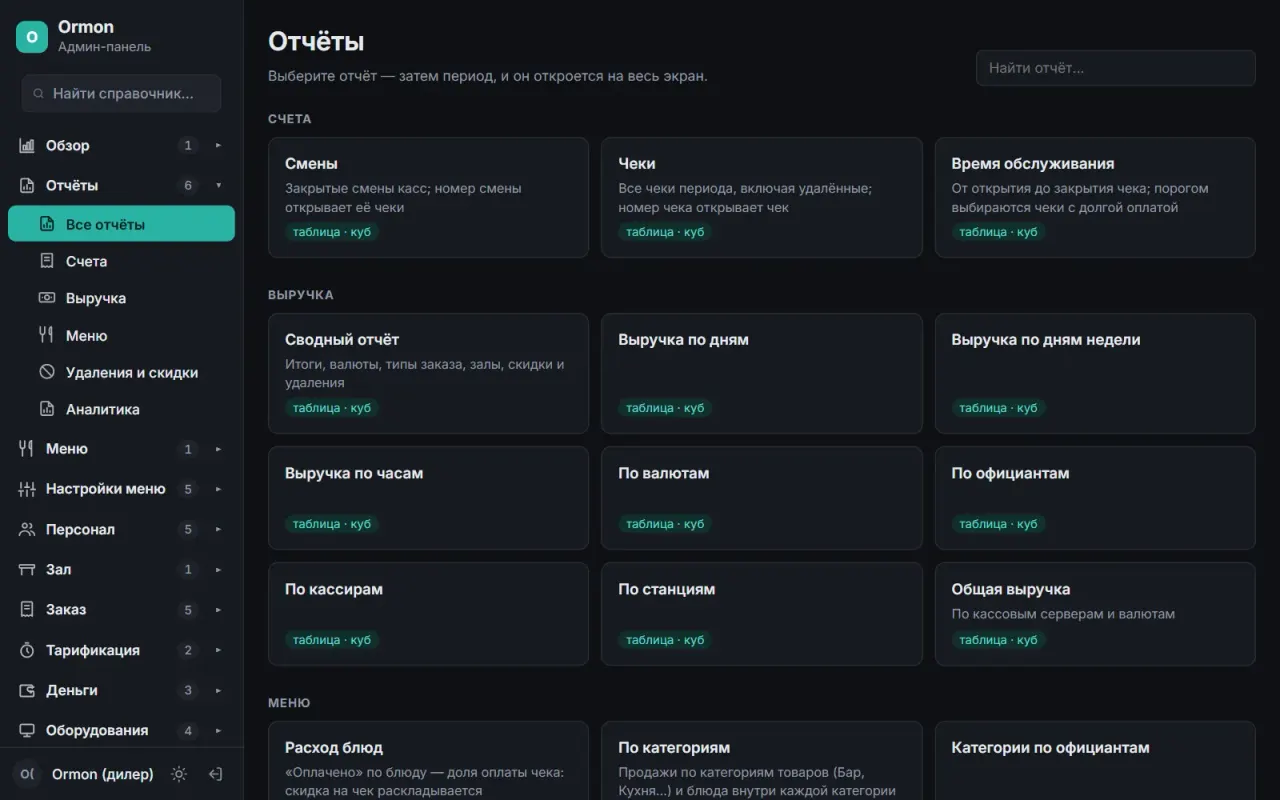This screenshot has width=1280, height=800.
Task: Click the Выручка banknote icon
Action: 47,298
